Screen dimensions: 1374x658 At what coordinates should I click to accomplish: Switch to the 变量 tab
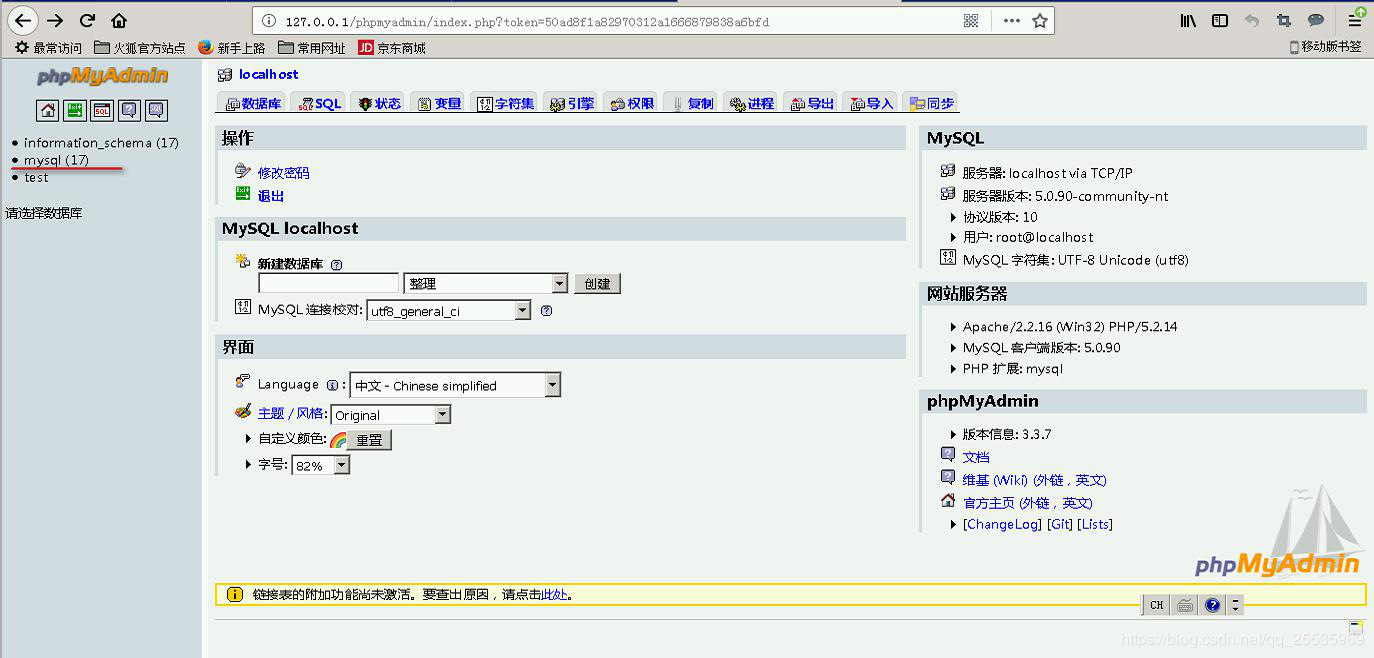pyautogui.click(x=438, y=103)
